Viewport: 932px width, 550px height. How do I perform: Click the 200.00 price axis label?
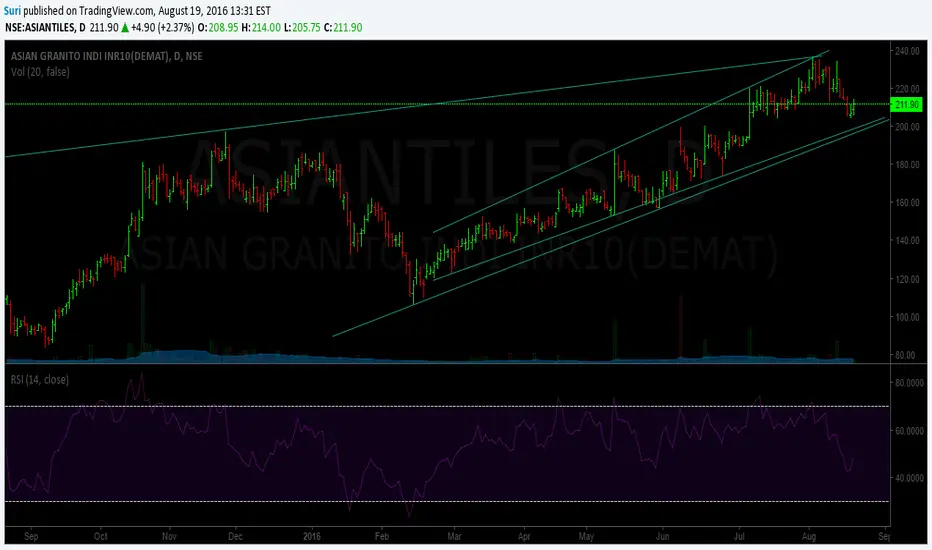tap(907, 127)
